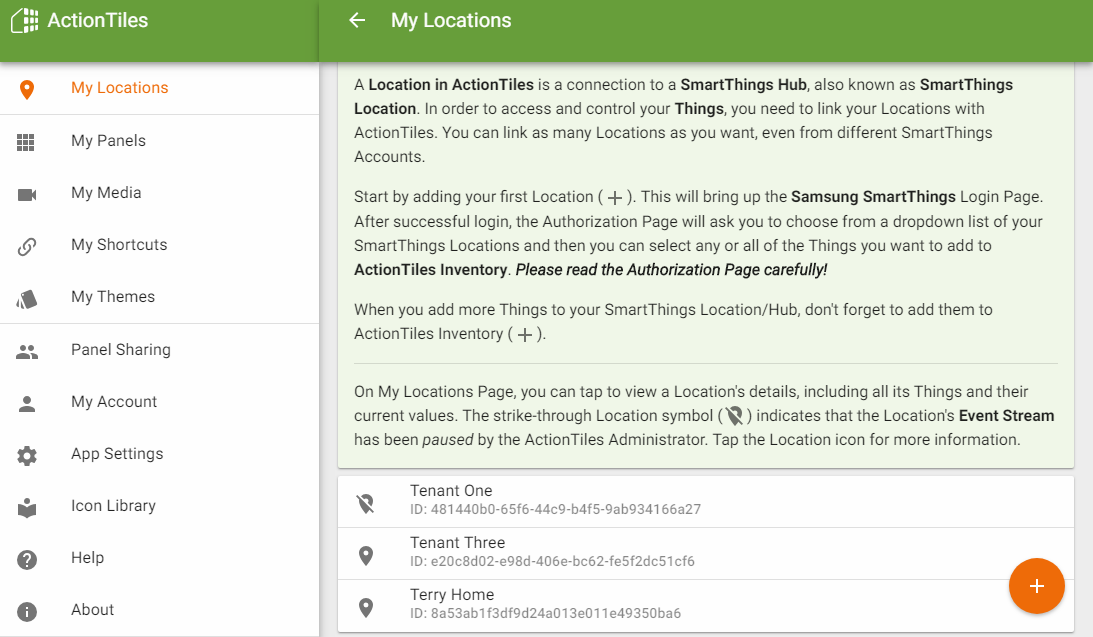Screen dimensions: 1093x637
Task: Click the About info icon
Action: pos(26,612)
